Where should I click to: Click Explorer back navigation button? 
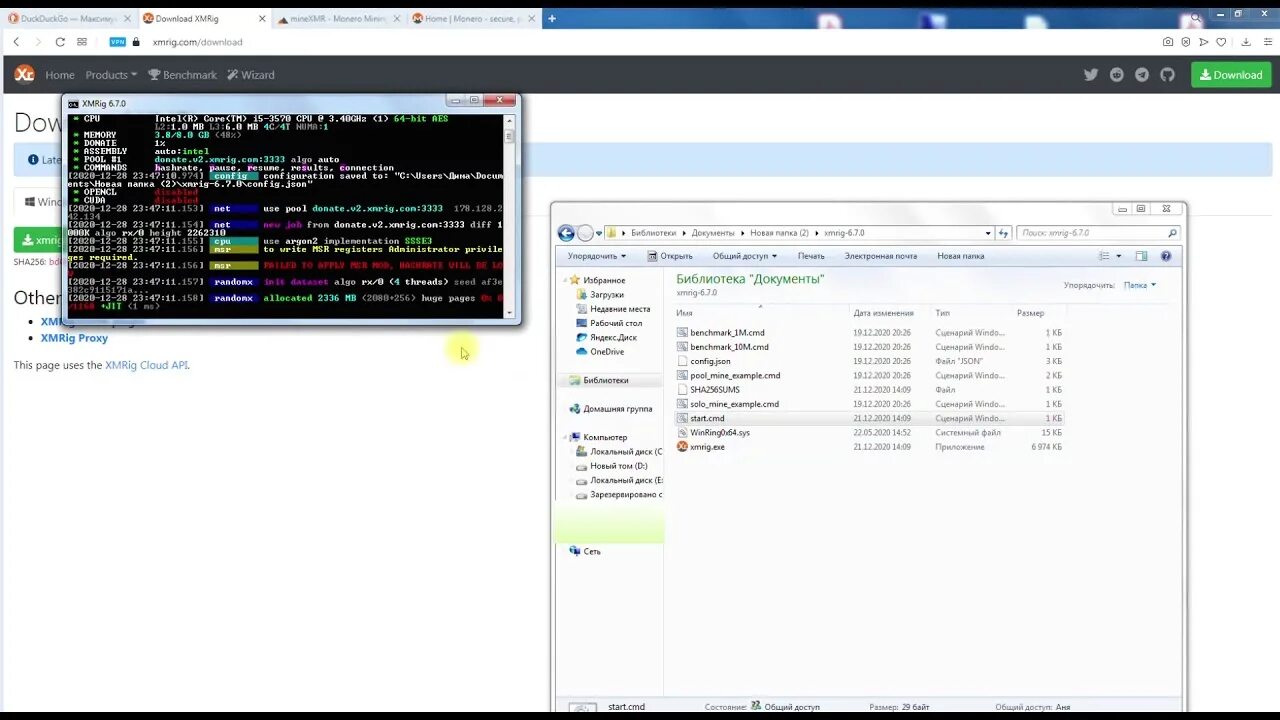(x=566, y=233)
